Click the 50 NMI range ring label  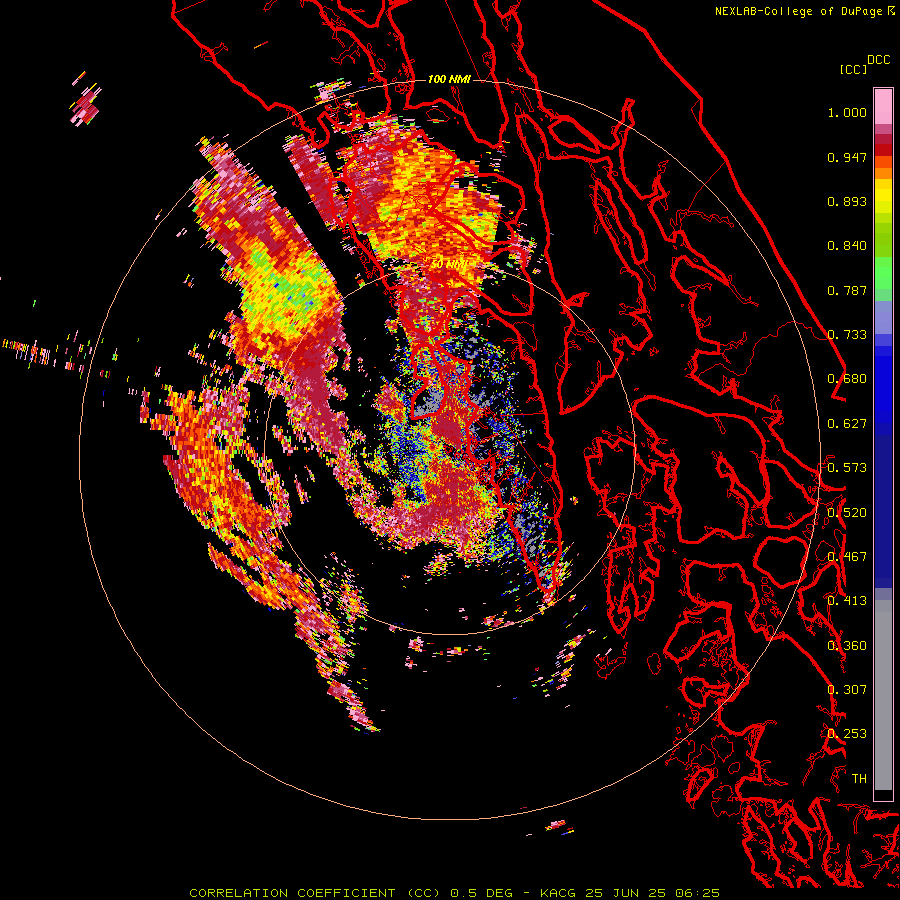point(449,265)
